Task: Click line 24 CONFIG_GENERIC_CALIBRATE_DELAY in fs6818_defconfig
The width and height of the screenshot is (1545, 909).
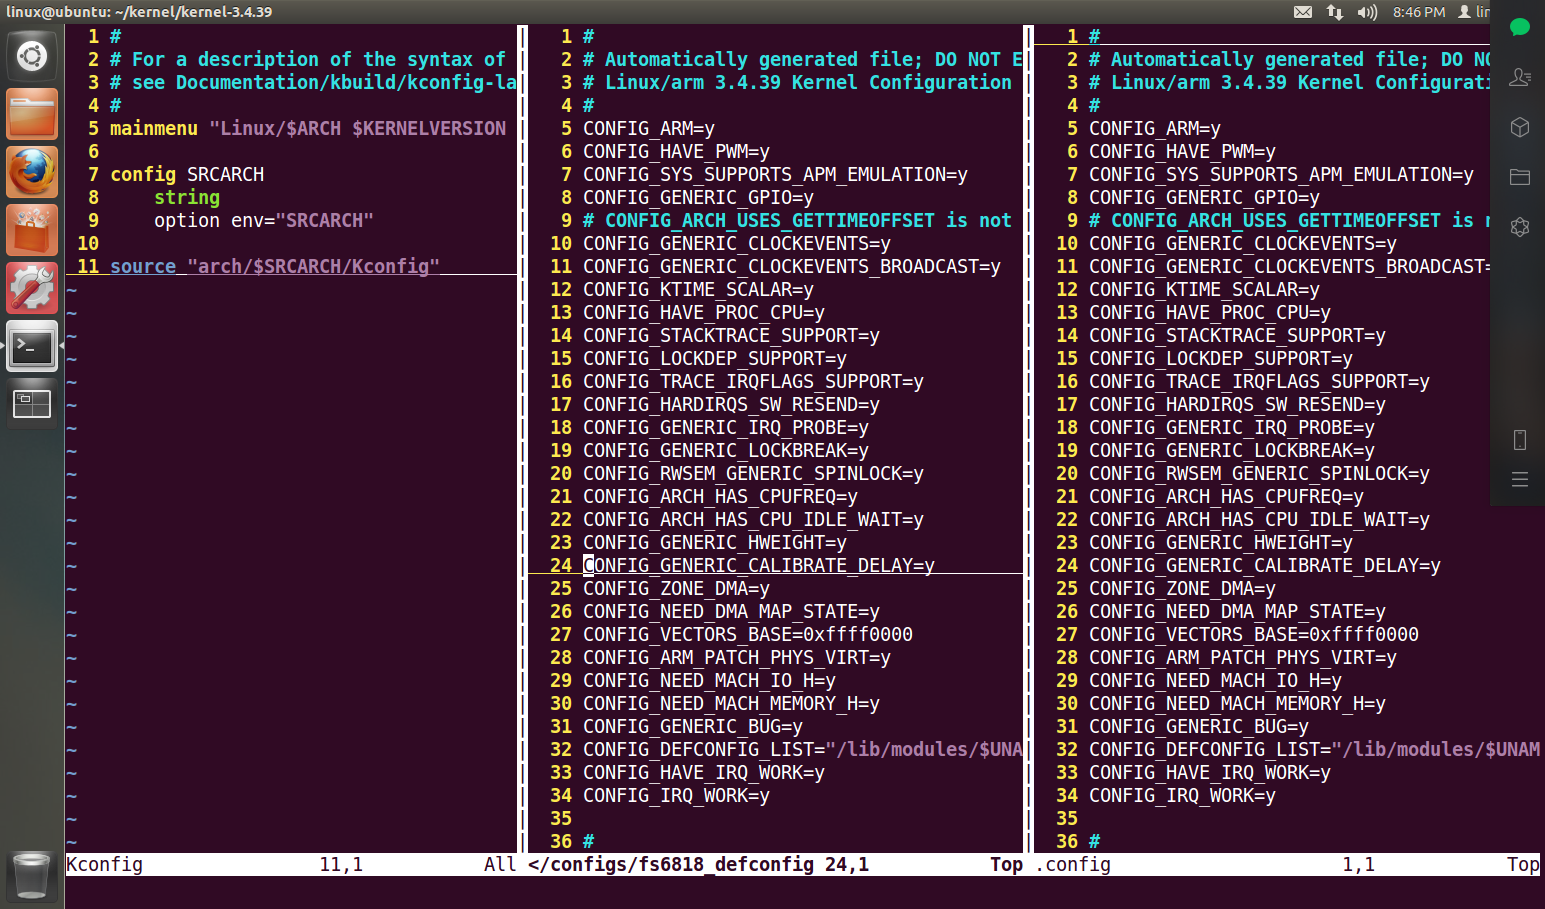Action: [x=758, y=565]
